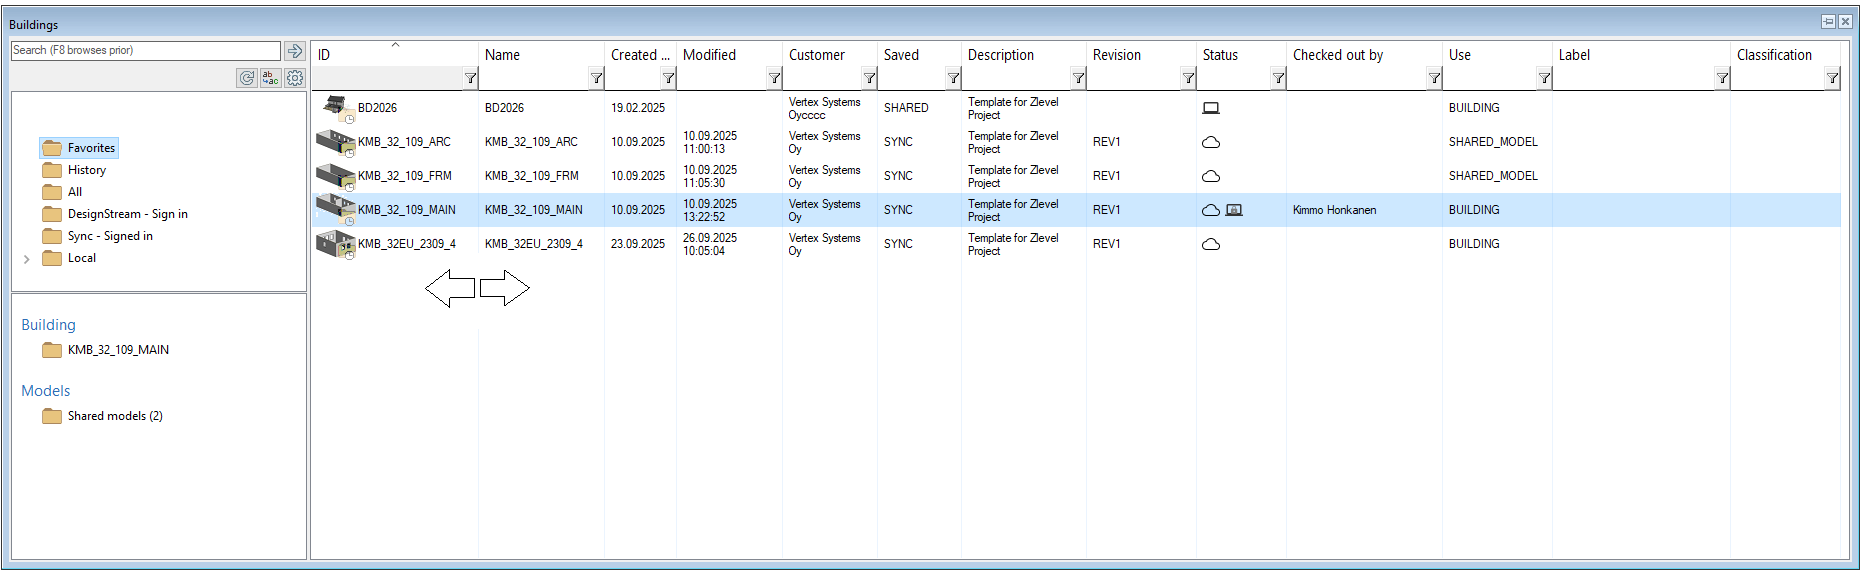Open the filter for the Customer column
1864x575 pixels.
[869, 78]
